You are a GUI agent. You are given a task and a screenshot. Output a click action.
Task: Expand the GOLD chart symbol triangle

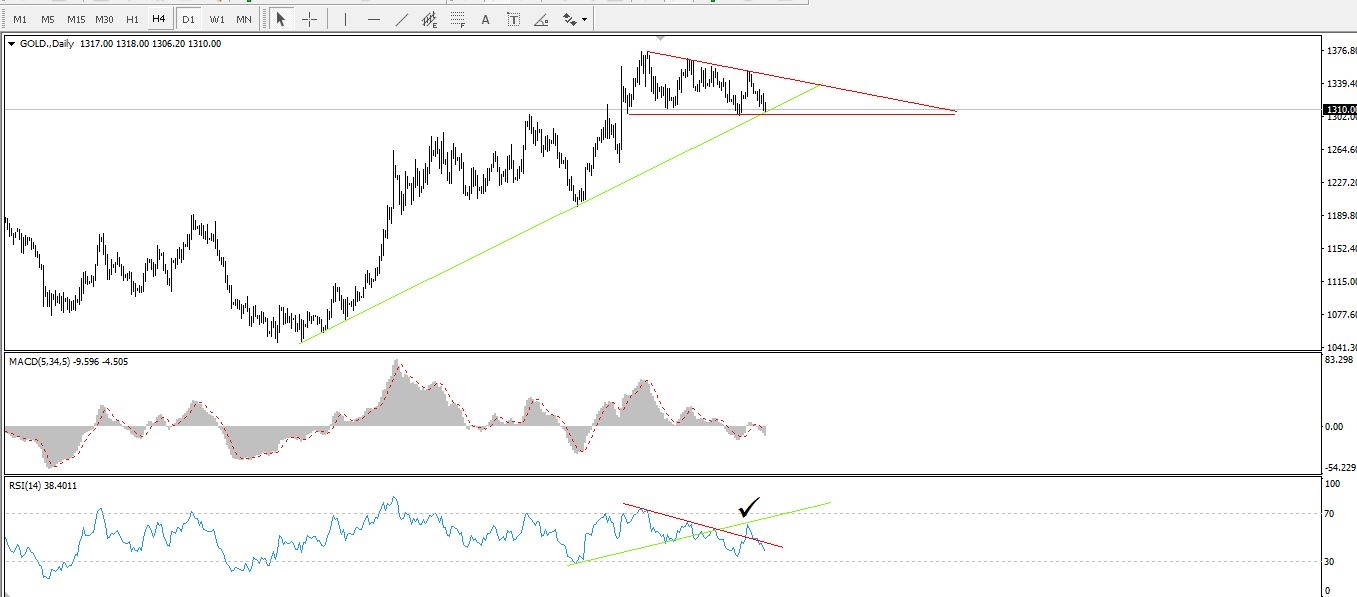pyautogui.click(x=11, y=44)
